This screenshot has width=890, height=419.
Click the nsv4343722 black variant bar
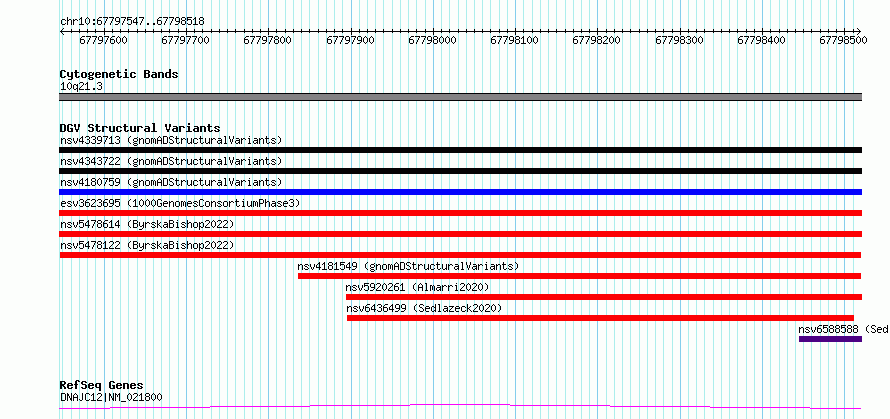pos(460,171)
